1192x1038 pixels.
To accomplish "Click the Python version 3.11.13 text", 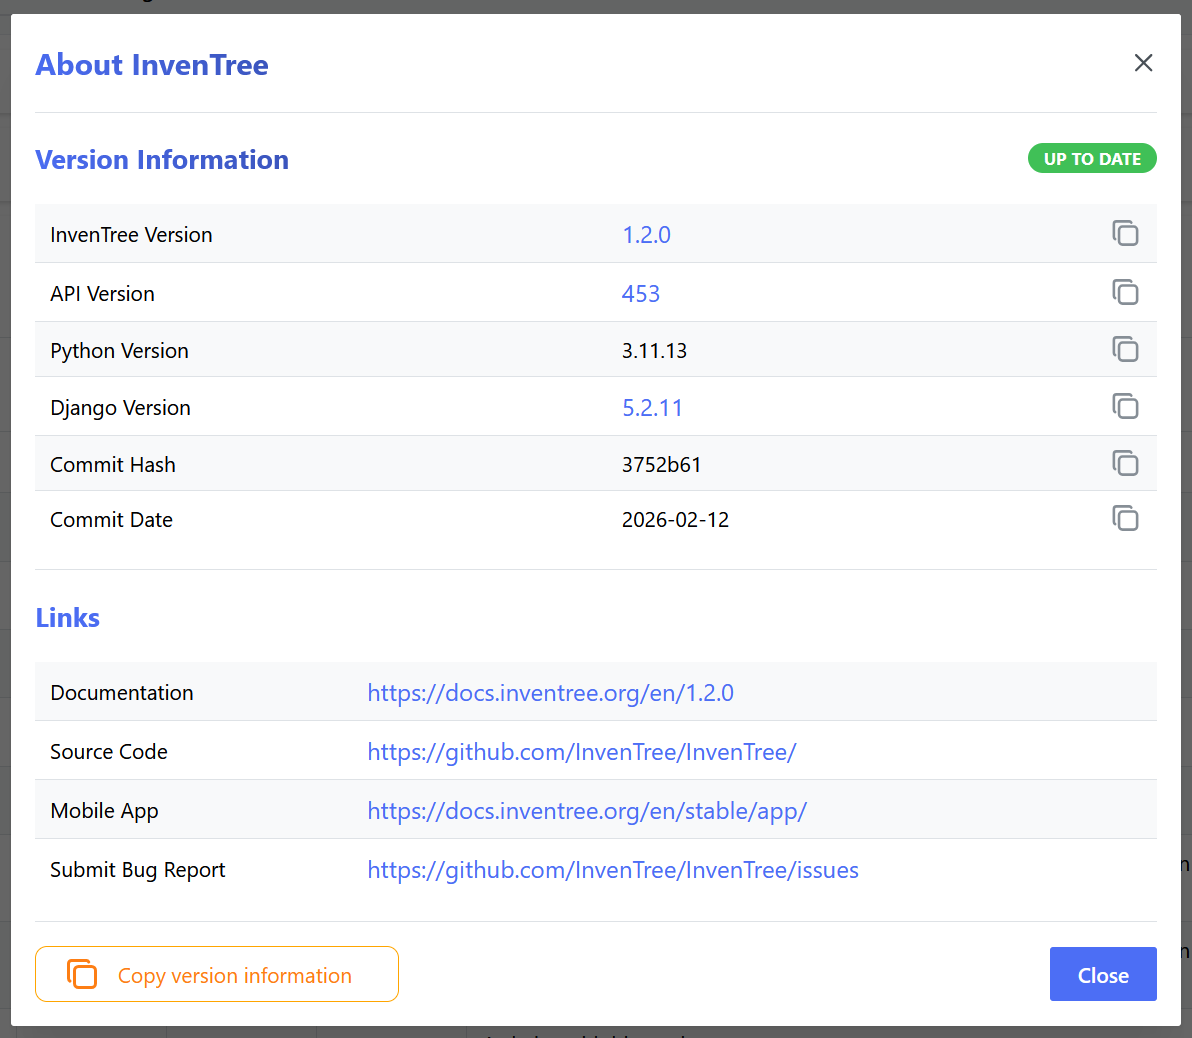I will click(x=654, y=351).
